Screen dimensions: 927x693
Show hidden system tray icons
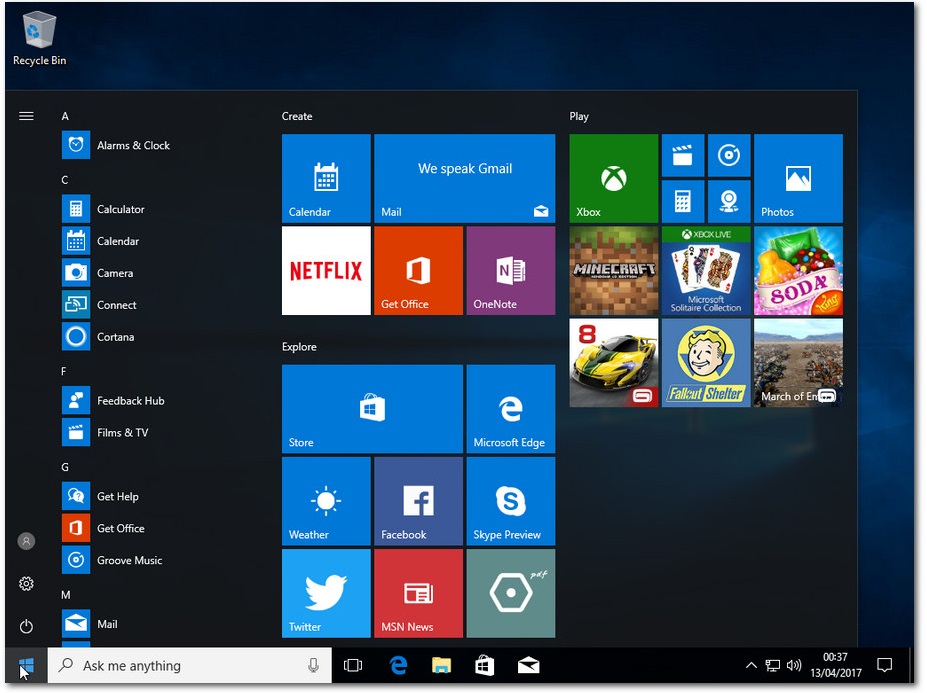[x=751, y=666]
